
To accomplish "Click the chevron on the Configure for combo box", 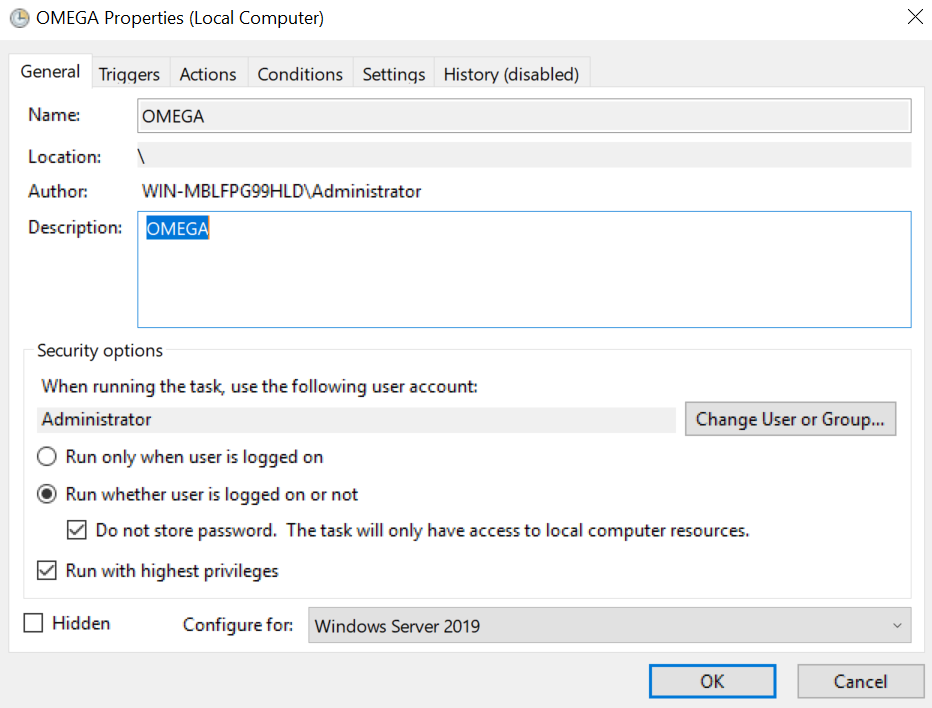I will (898, 624).
